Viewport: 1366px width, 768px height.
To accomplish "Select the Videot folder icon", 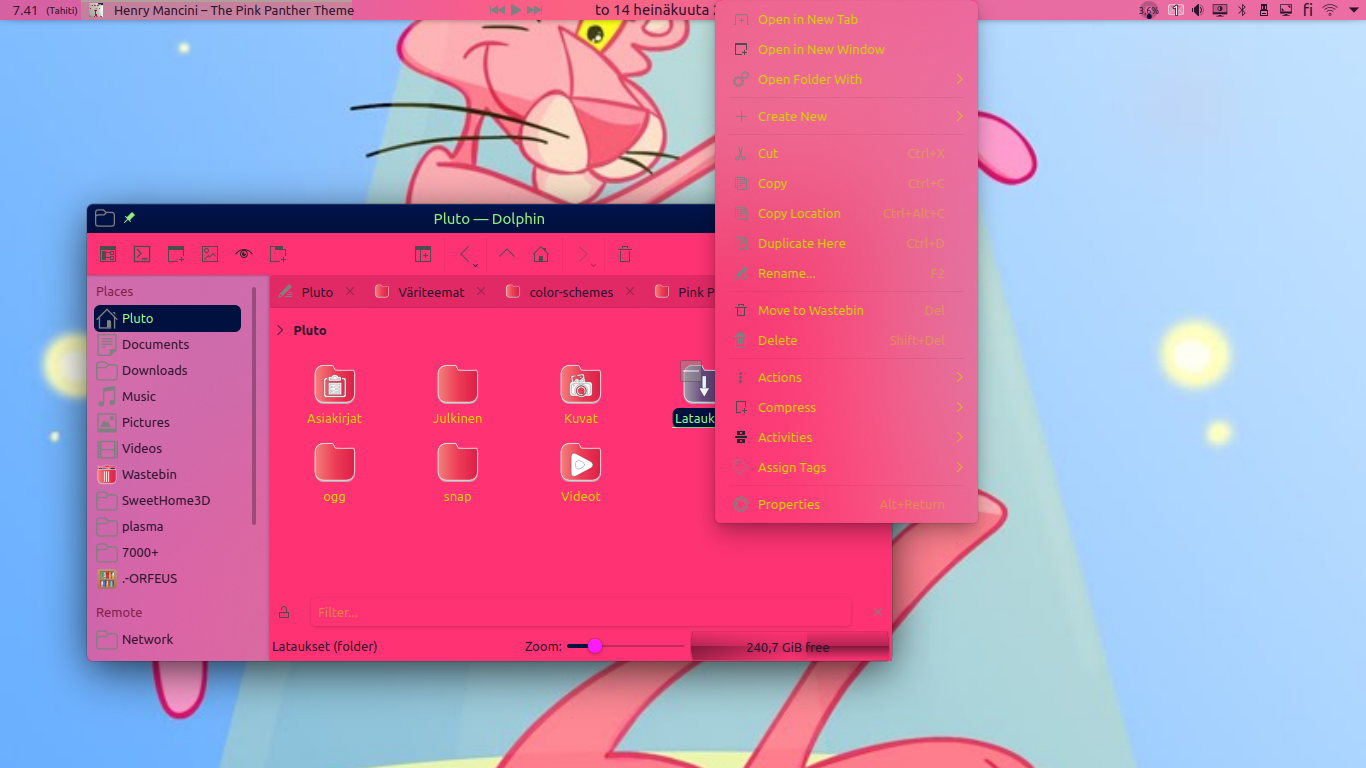I will coord(581,462).
